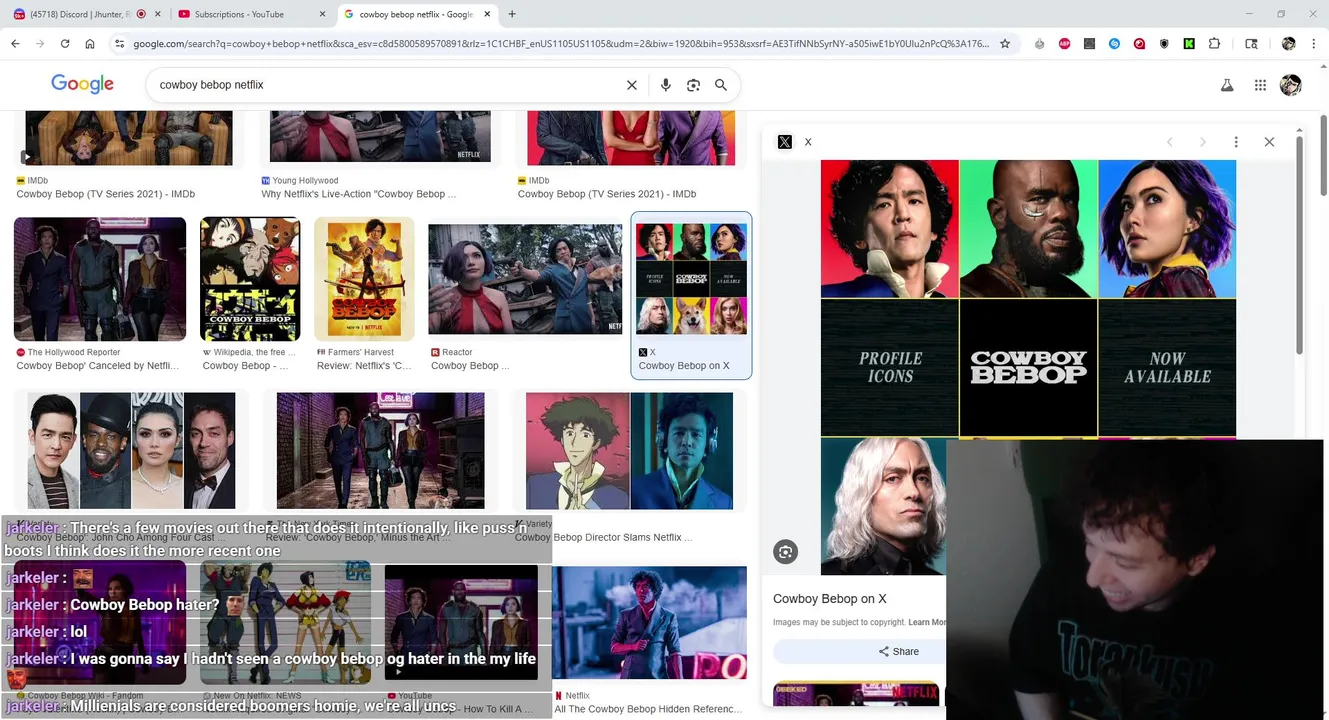View site information for google.com
This screenshot has height=720, width=1329.
tap(120, 44)
